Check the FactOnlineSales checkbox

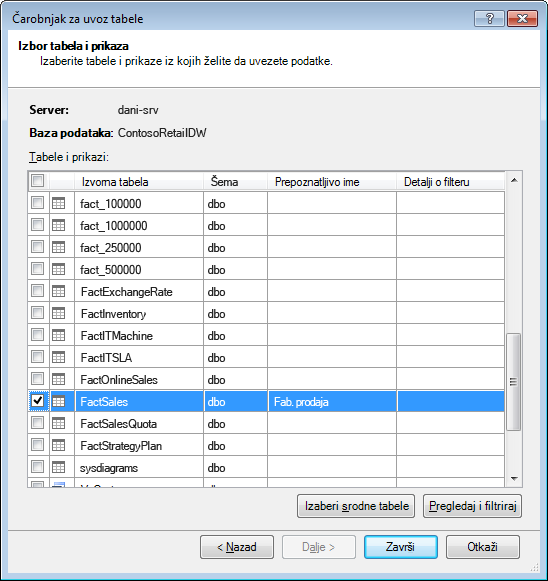click(x=37, y=379)
